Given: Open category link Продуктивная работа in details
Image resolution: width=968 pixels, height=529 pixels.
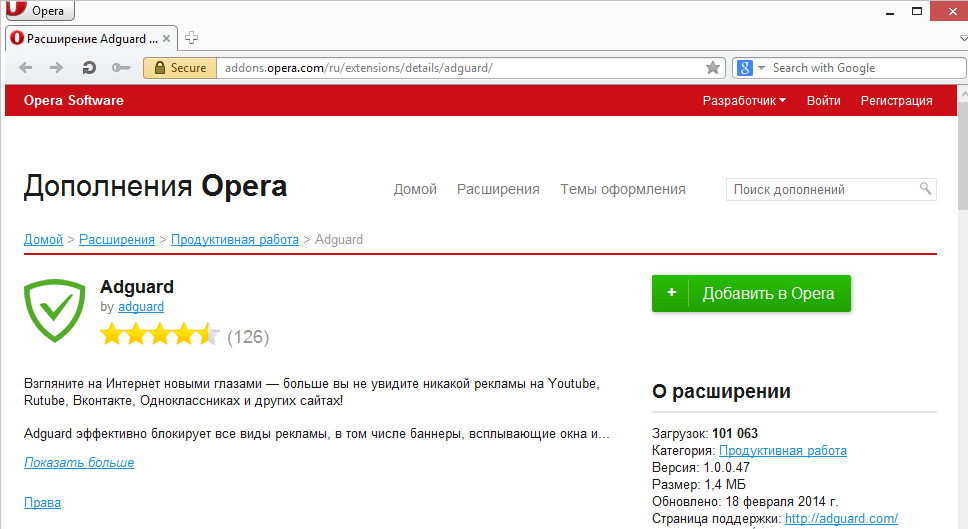Looking at the screenshot, I should coord(783,451).
